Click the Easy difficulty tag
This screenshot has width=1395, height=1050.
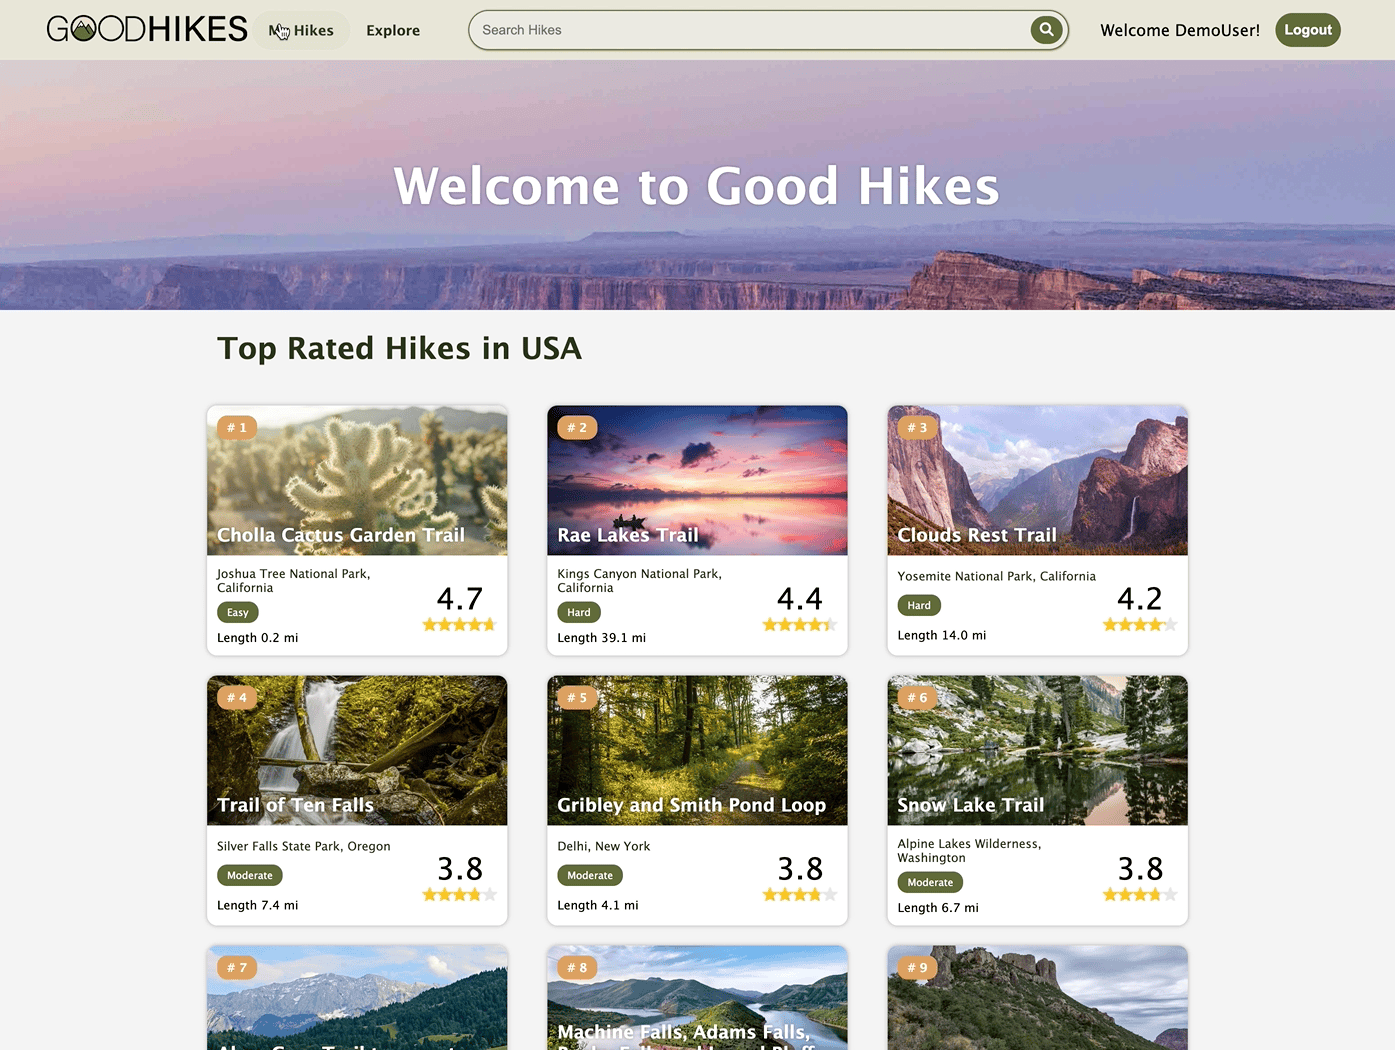[238, 612]
